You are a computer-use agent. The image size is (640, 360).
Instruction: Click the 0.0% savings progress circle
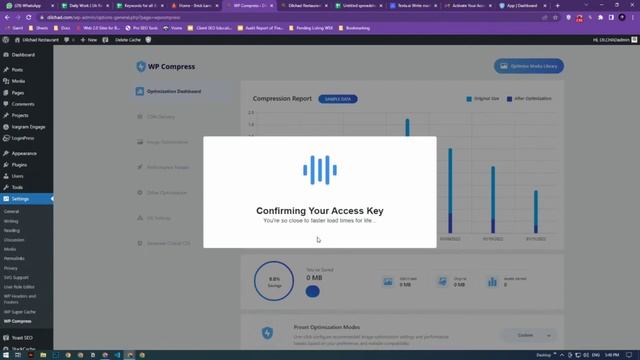coord(274,281)
